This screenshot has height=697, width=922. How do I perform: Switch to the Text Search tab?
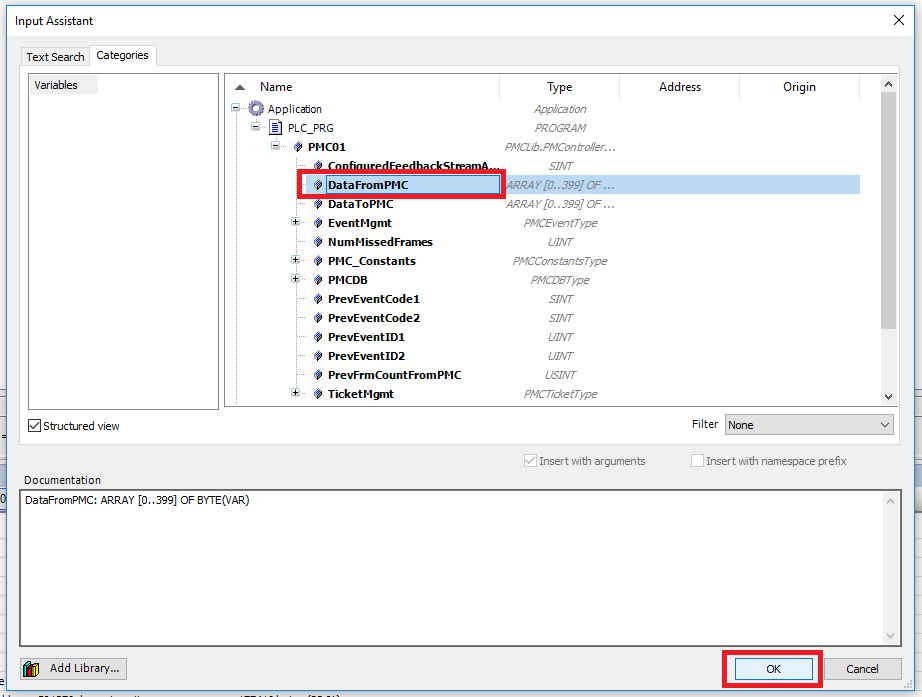[55, 56]
